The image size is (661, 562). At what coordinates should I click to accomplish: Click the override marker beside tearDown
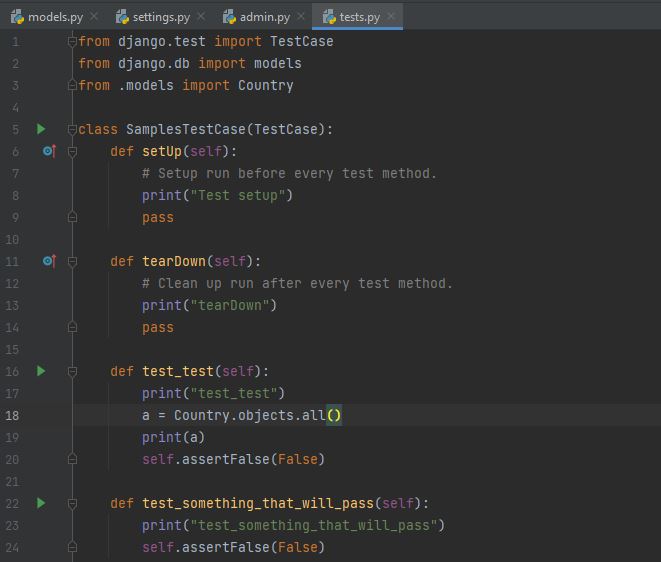pyautogui.click(x=49, y=261)
